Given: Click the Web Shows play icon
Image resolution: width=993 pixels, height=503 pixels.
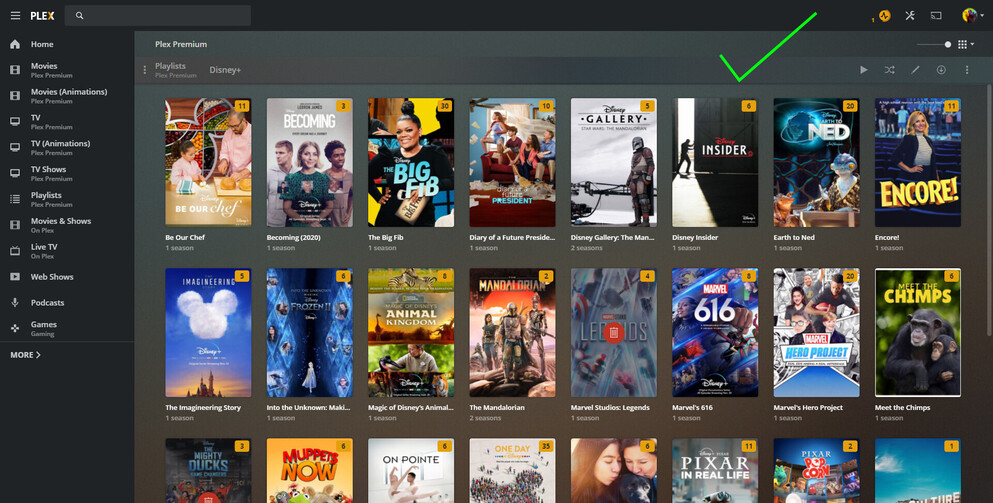Looking at the screenshot, I should [15, 277].
